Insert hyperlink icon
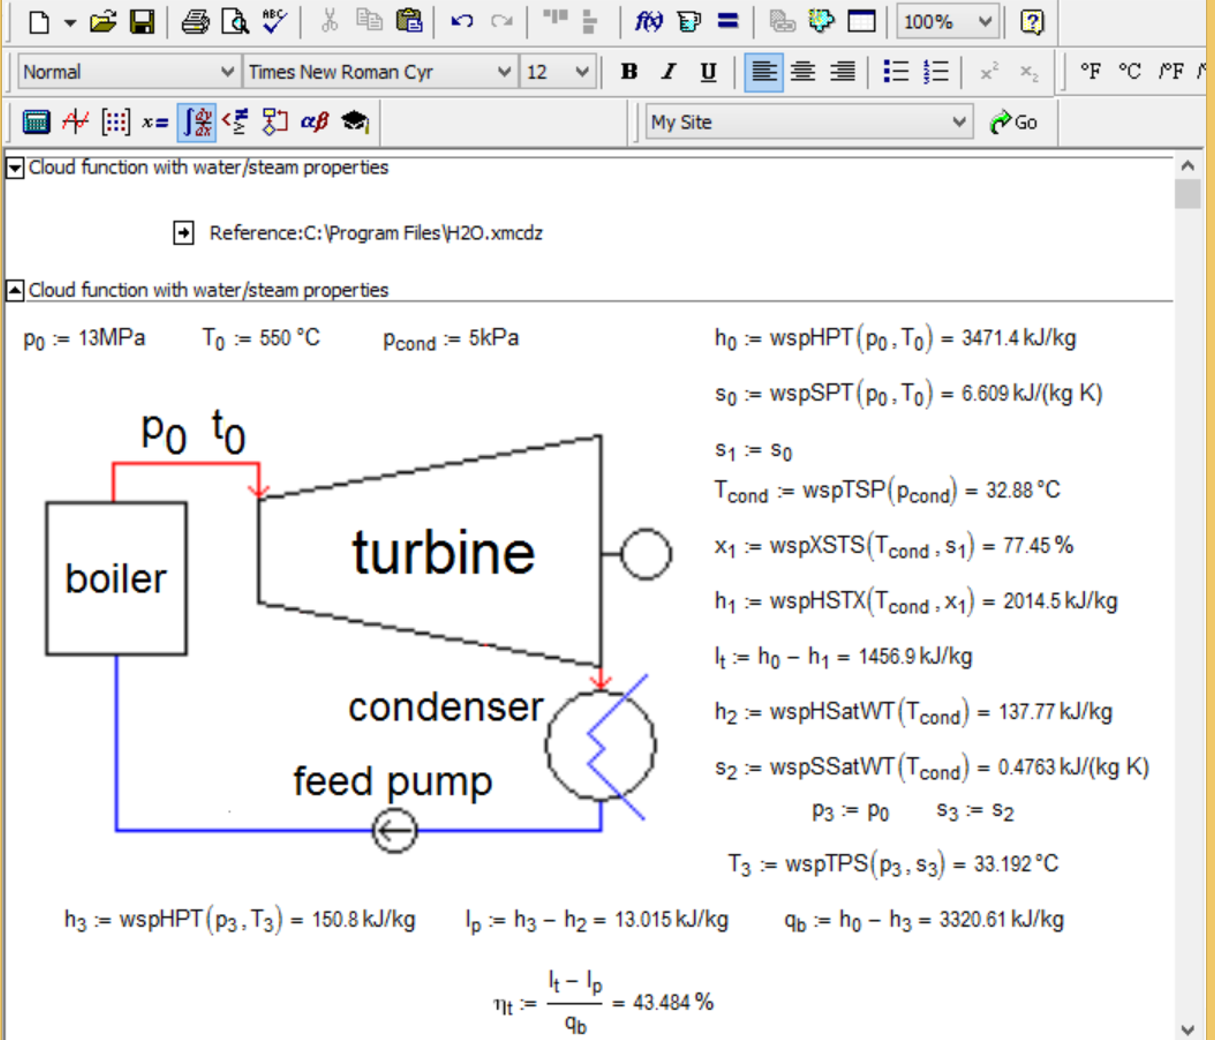 [782, 21]
